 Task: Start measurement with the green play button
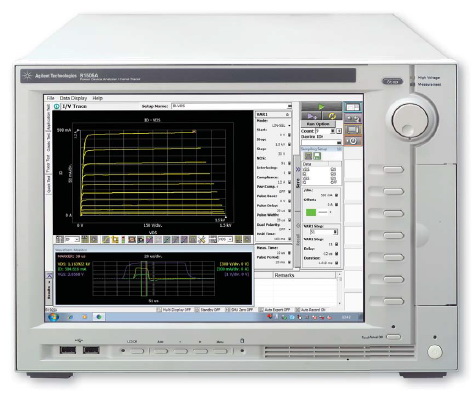click(x=321, y=107)
